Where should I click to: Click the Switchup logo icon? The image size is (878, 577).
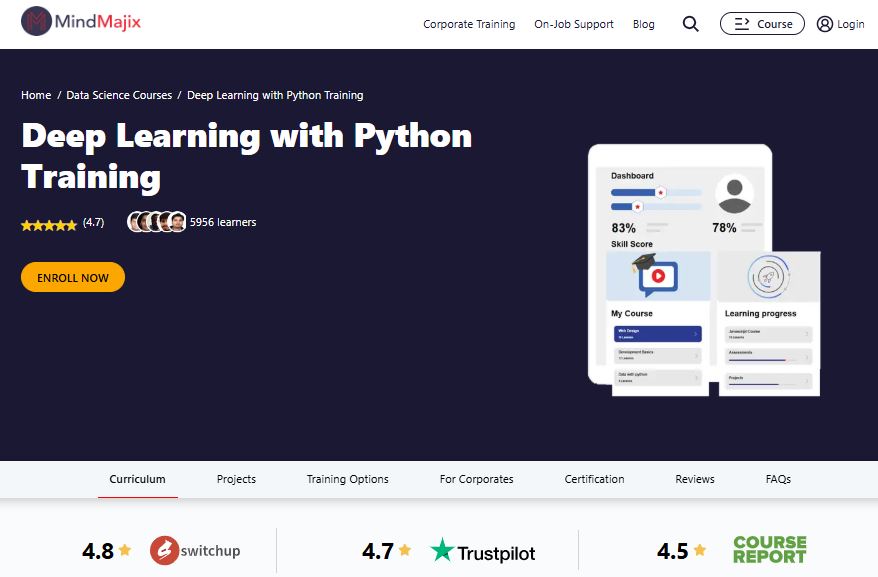pos(163,550)
